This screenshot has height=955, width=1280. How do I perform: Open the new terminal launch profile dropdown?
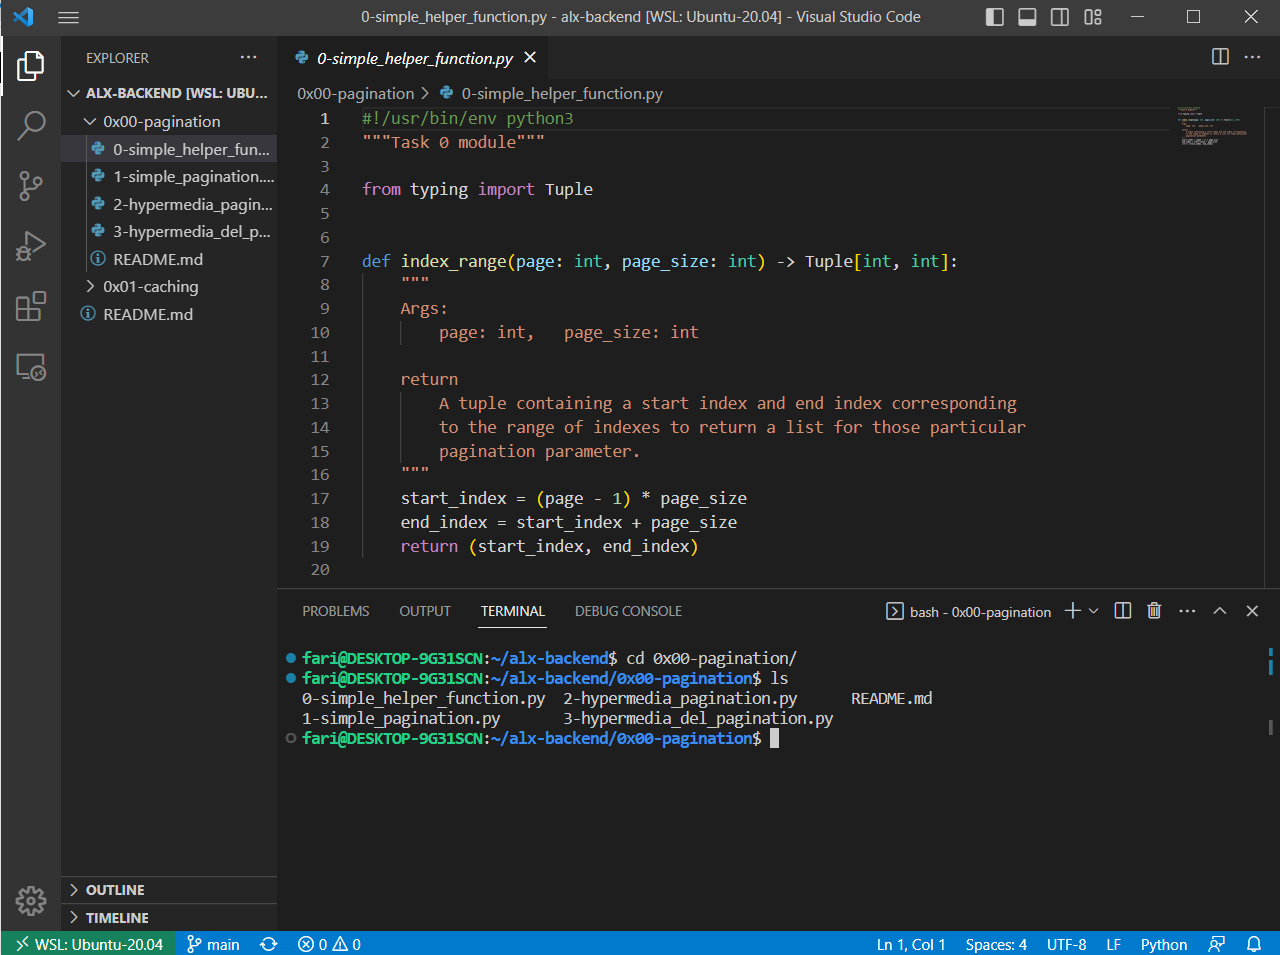tap(1094, 611)
